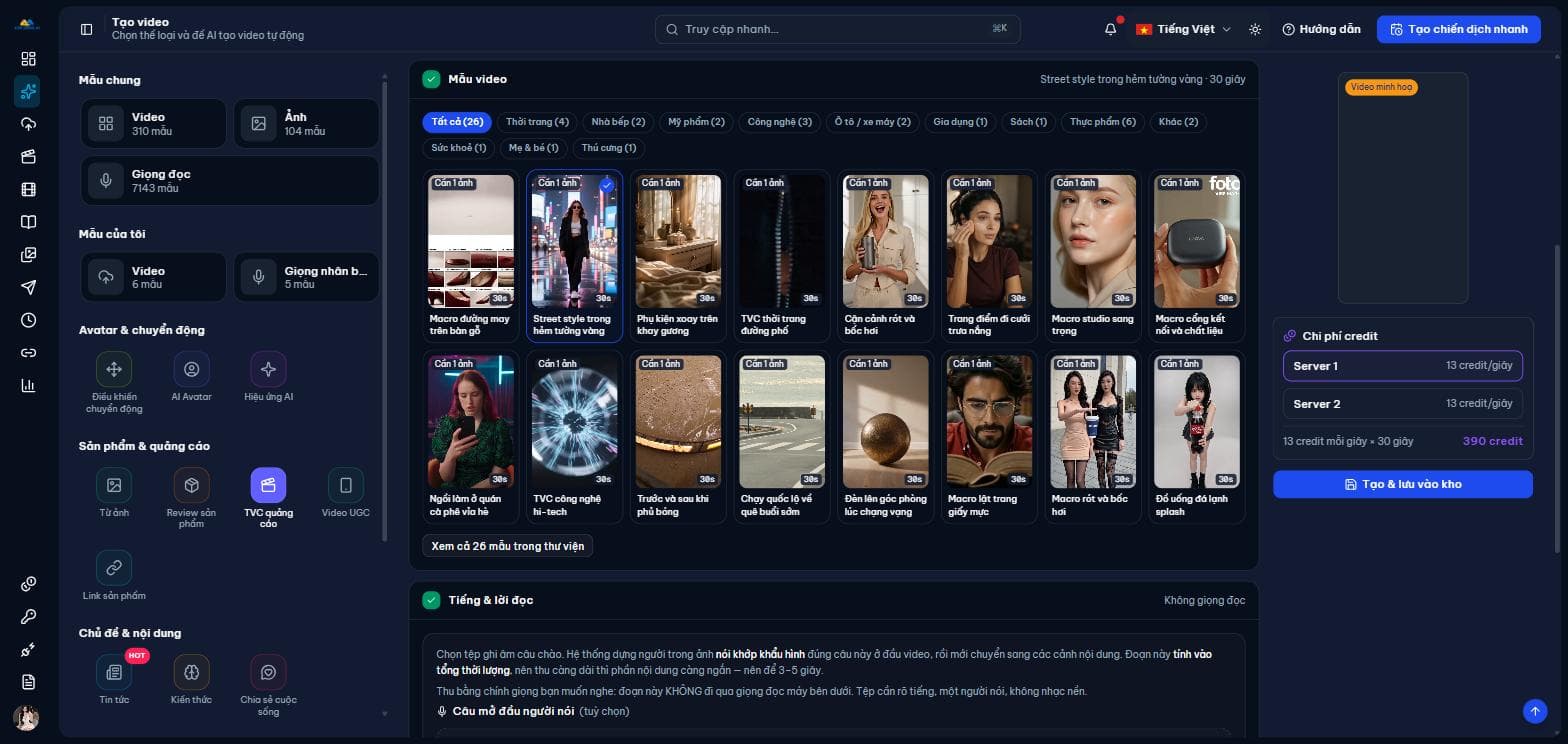
Task: Open the clapperboard icon in left sidebar
Action: [28, 156]
